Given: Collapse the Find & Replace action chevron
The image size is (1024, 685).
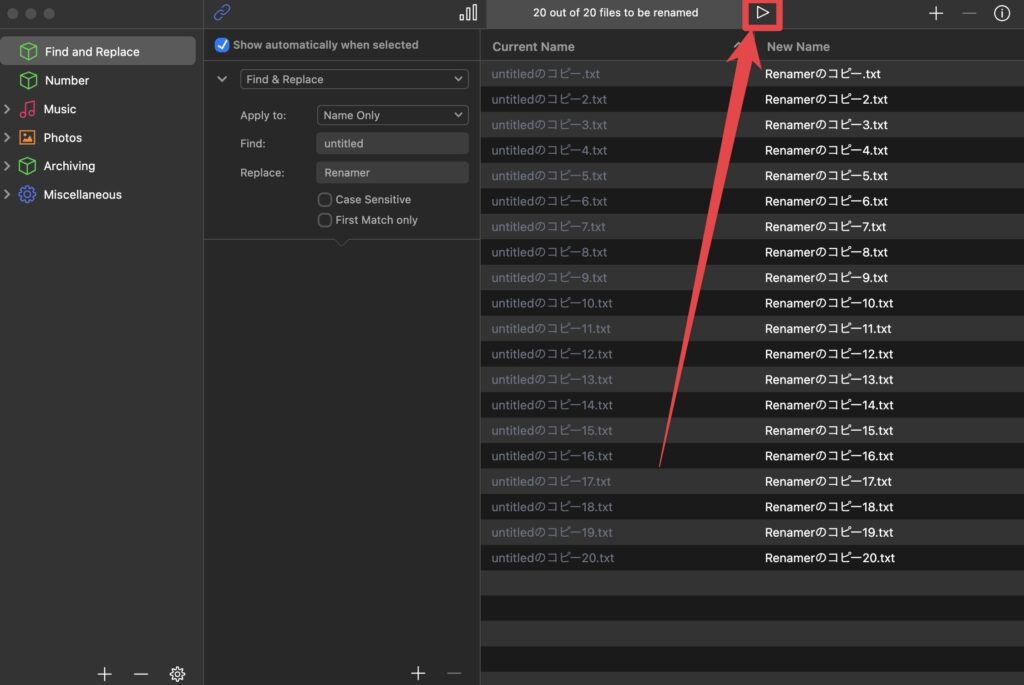Looking at the screenshot, I should click(x=222, y=79).
